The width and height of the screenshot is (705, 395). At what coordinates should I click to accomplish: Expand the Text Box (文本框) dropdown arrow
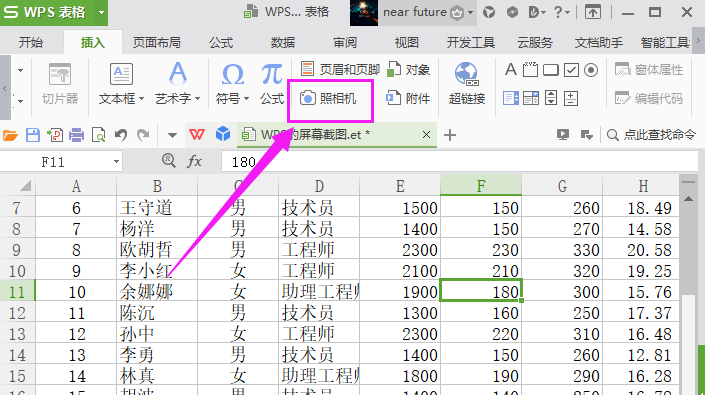tap(142, 98)
